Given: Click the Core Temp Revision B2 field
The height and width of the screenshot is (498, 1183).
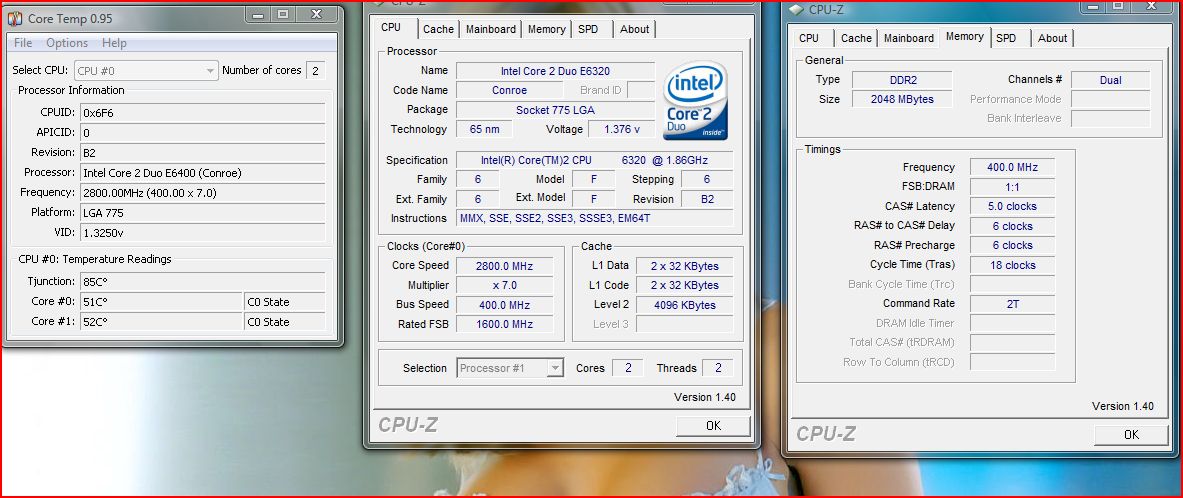Looking at the screenshot, I should [x=203, y=152].
